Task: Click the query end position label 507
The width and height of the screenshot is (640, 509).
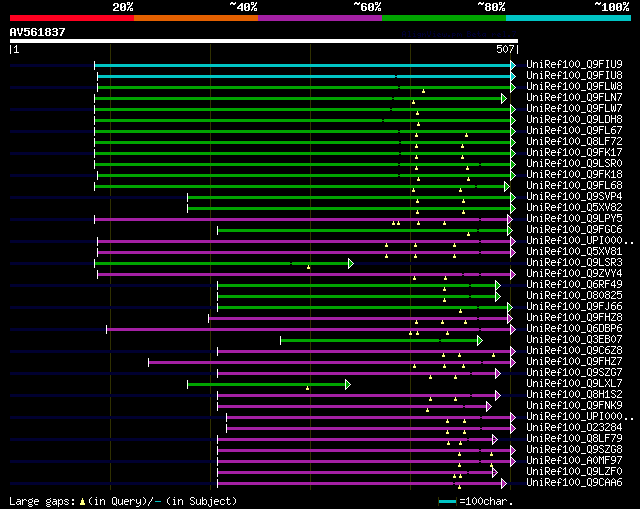Action: [x=505, y=49]
